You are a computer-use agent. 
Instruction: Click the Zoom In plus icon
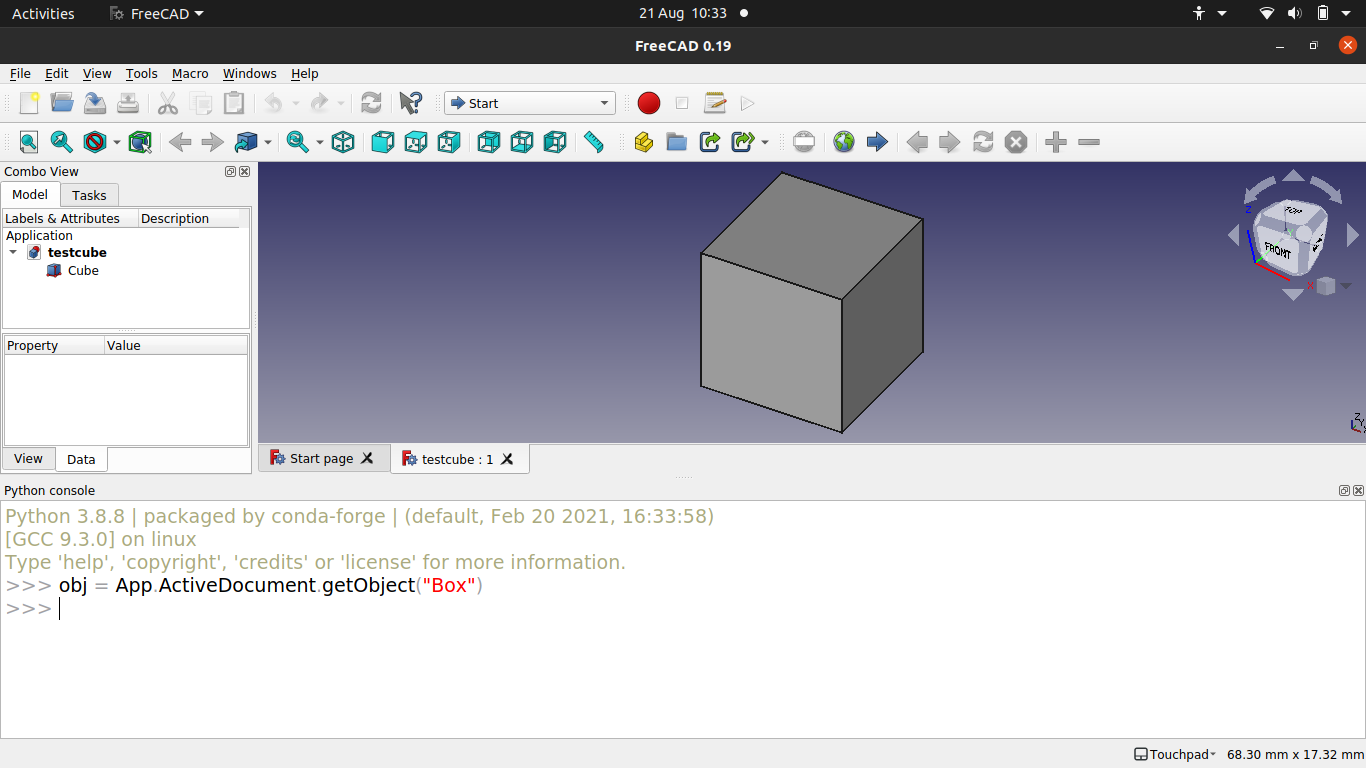tap(1056, 142)
